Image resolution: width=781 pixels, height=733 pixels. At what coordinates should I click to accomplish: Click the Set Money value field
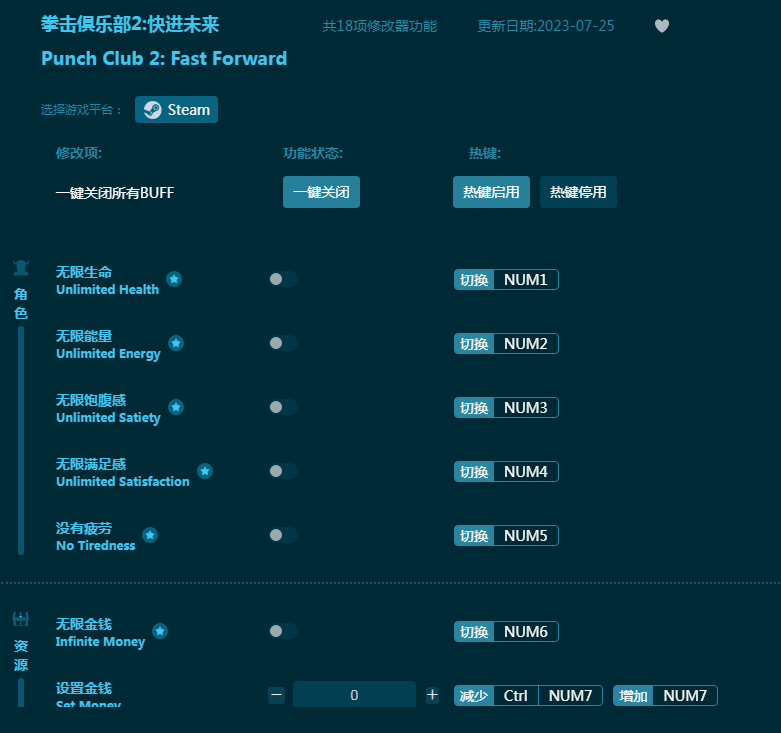coord(354,695)
